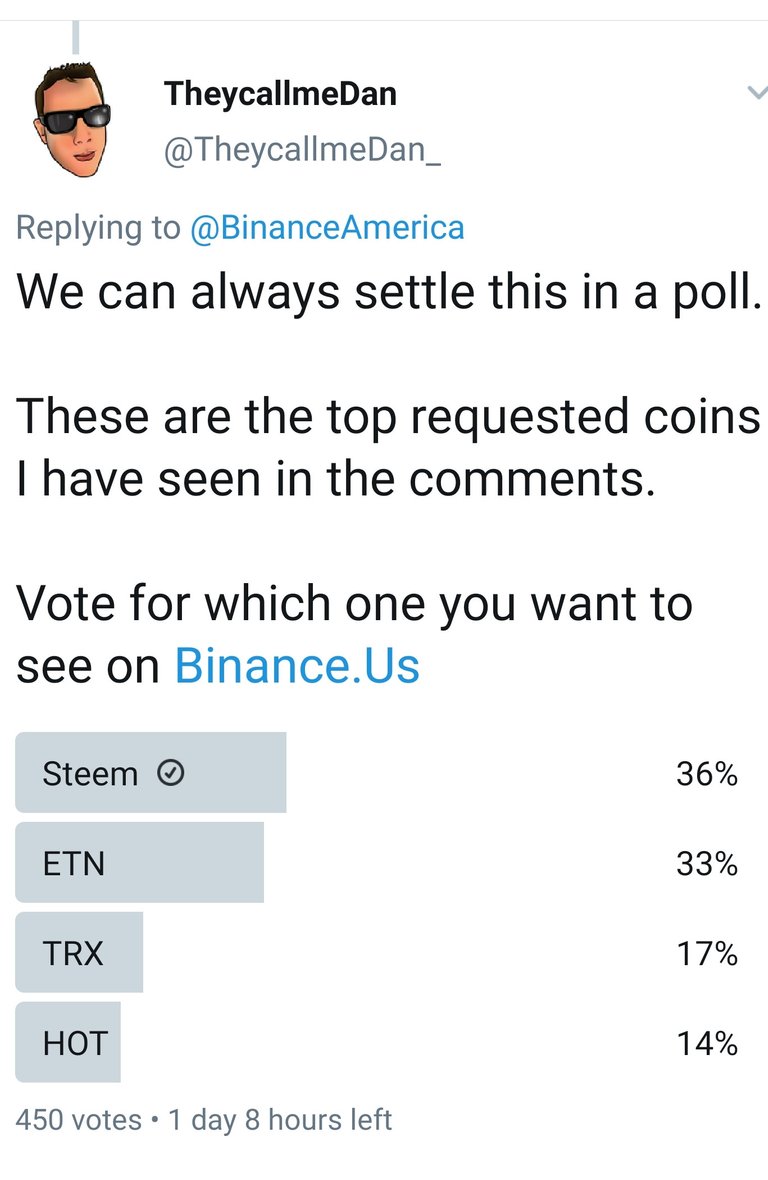This screenshot has height=1180, width=768.
Task: Expand the tweet options chevron
Action: 757,93
